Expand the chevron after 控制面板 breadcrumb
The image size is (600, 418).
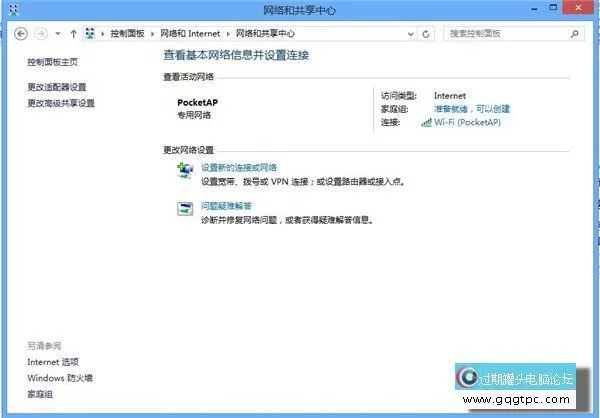[x=152, y=34]
